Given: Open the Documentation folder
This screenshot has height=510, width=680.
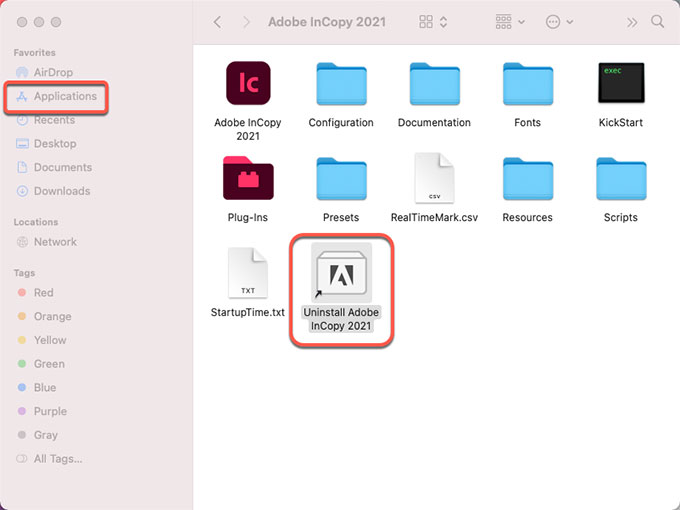Looking at the screenshot, I should pyautogui.click(x=435, y=84).
